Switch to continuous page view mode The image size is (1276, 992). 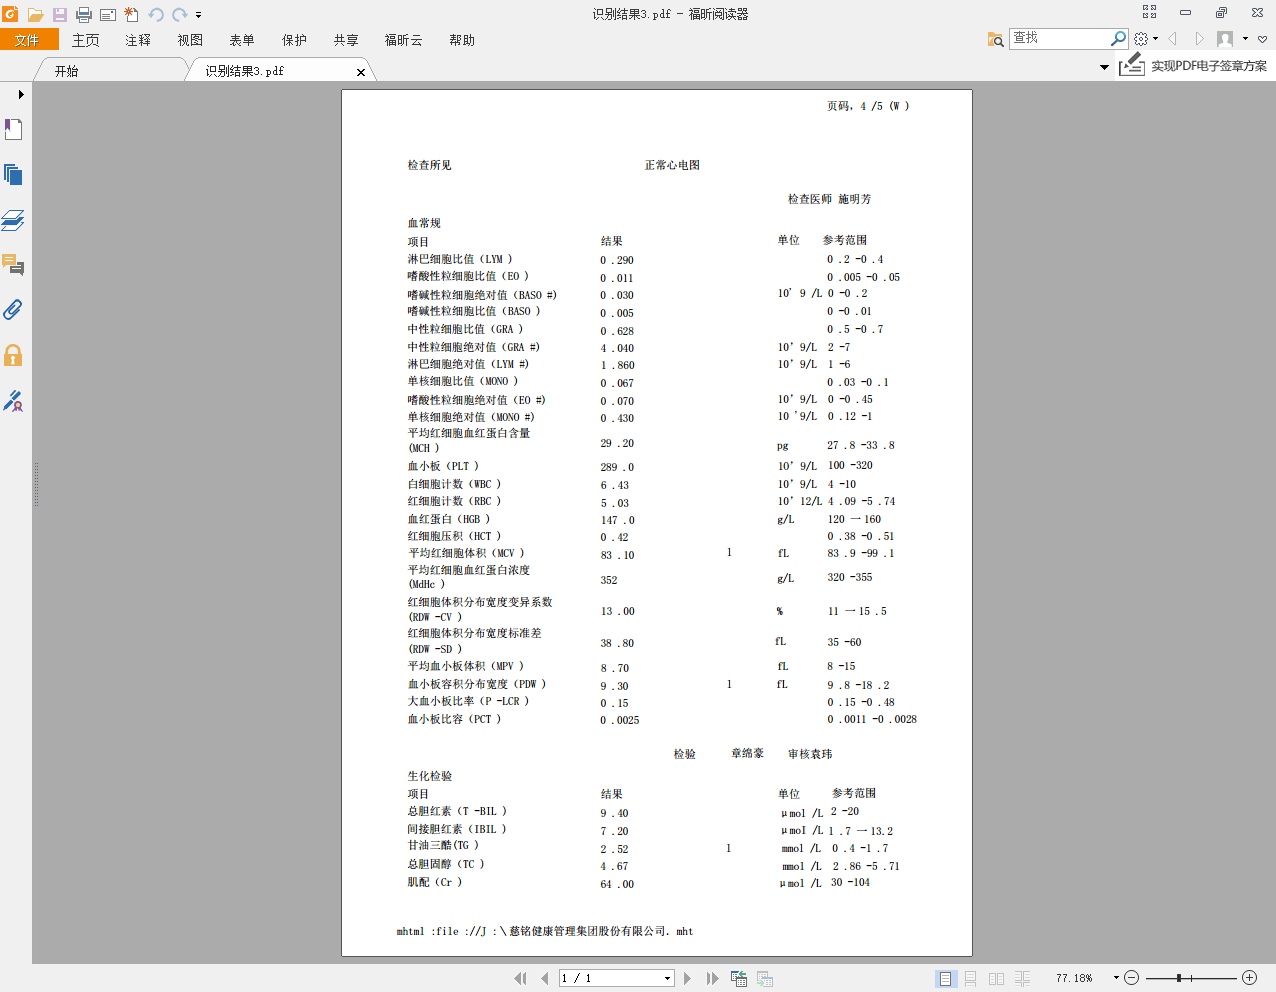(970, 978)
